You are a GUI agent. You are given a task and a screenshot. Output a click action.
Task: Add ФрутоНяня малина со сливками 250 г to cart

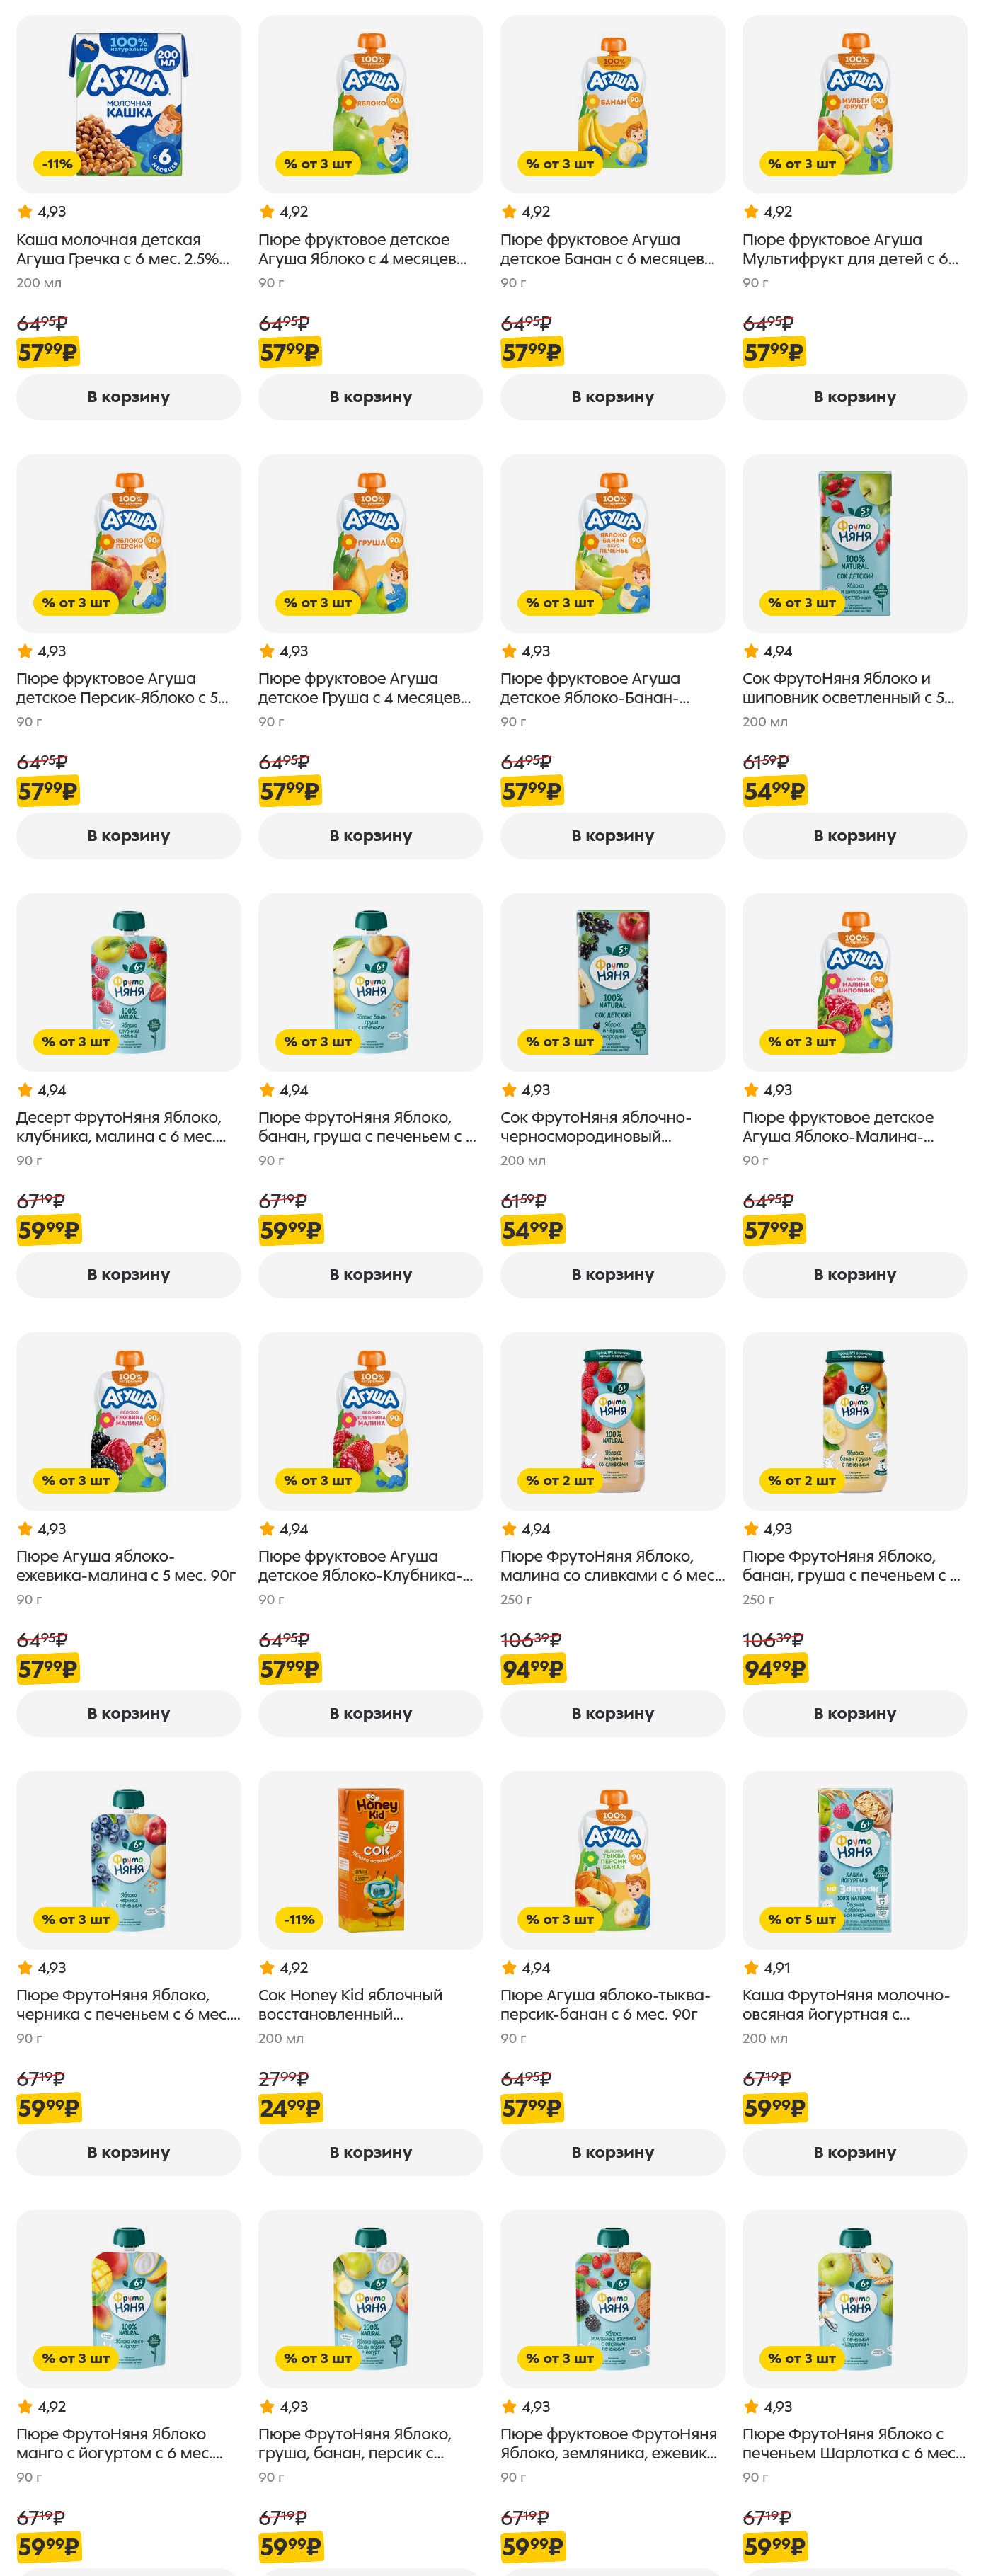tap(612, 1713)
